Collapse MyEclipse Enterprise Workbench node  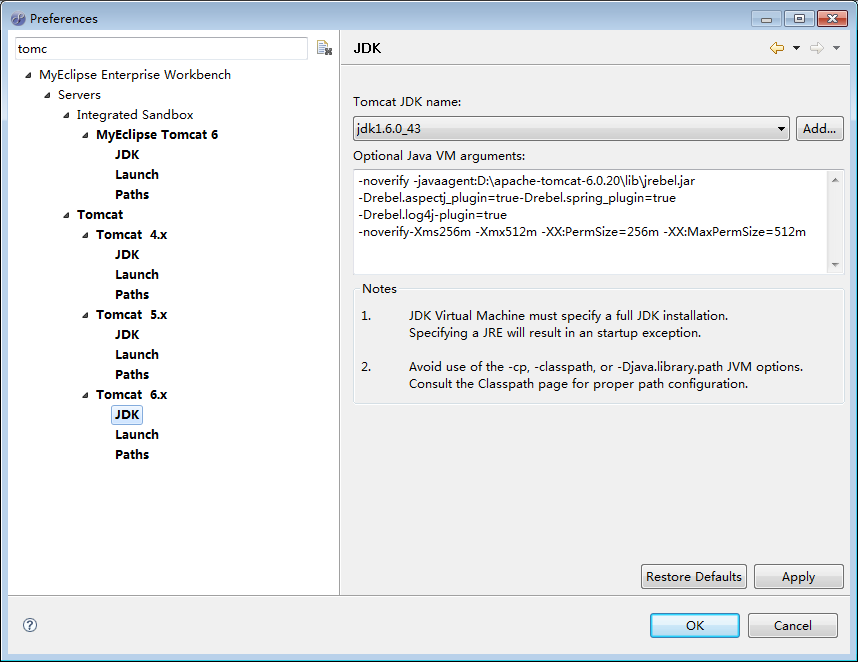coord(28,75)
